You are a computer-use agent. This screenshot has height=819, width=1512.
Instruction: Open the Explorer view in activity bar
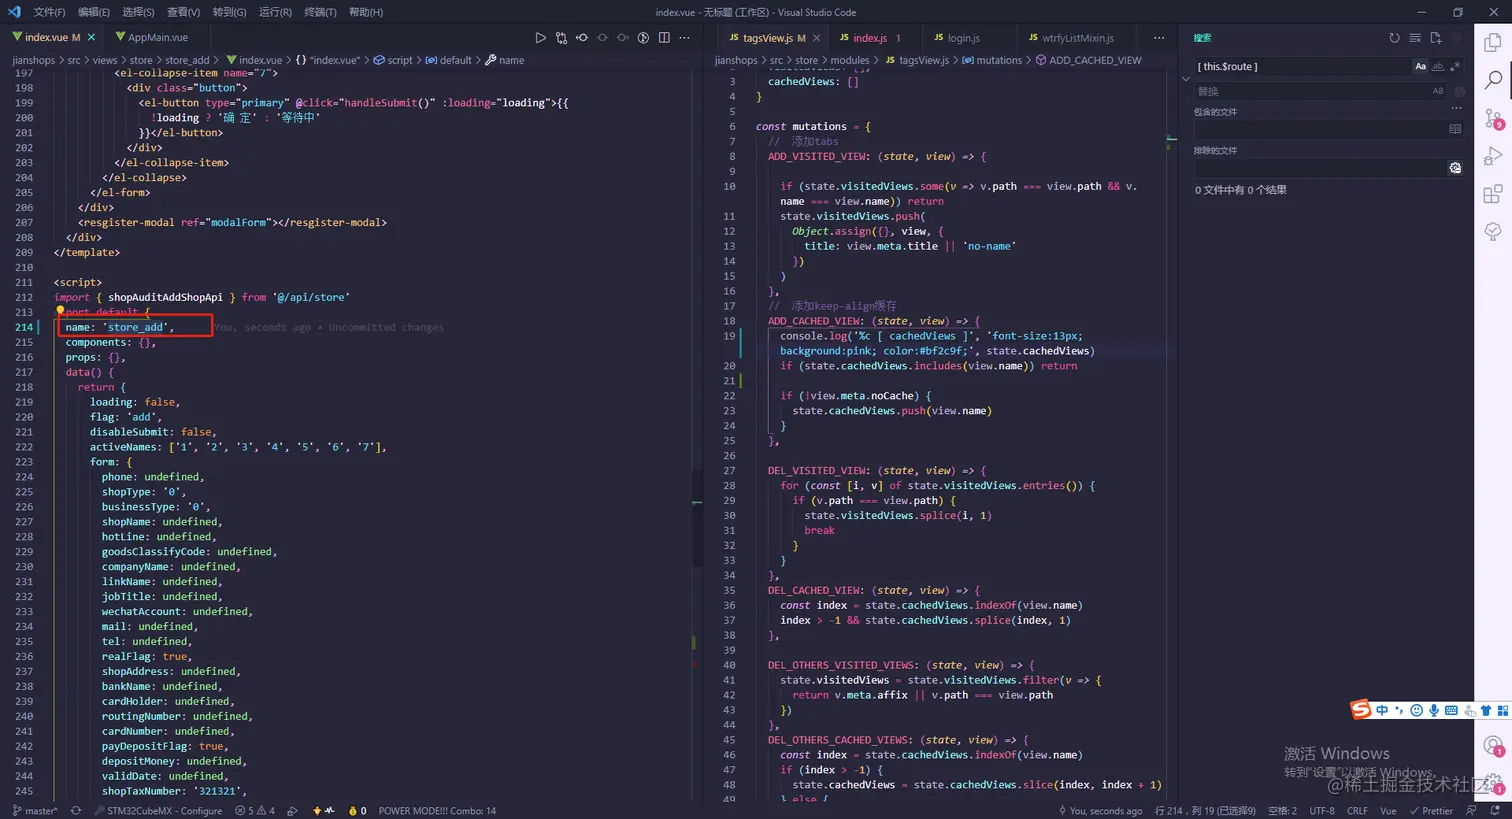1493,42
